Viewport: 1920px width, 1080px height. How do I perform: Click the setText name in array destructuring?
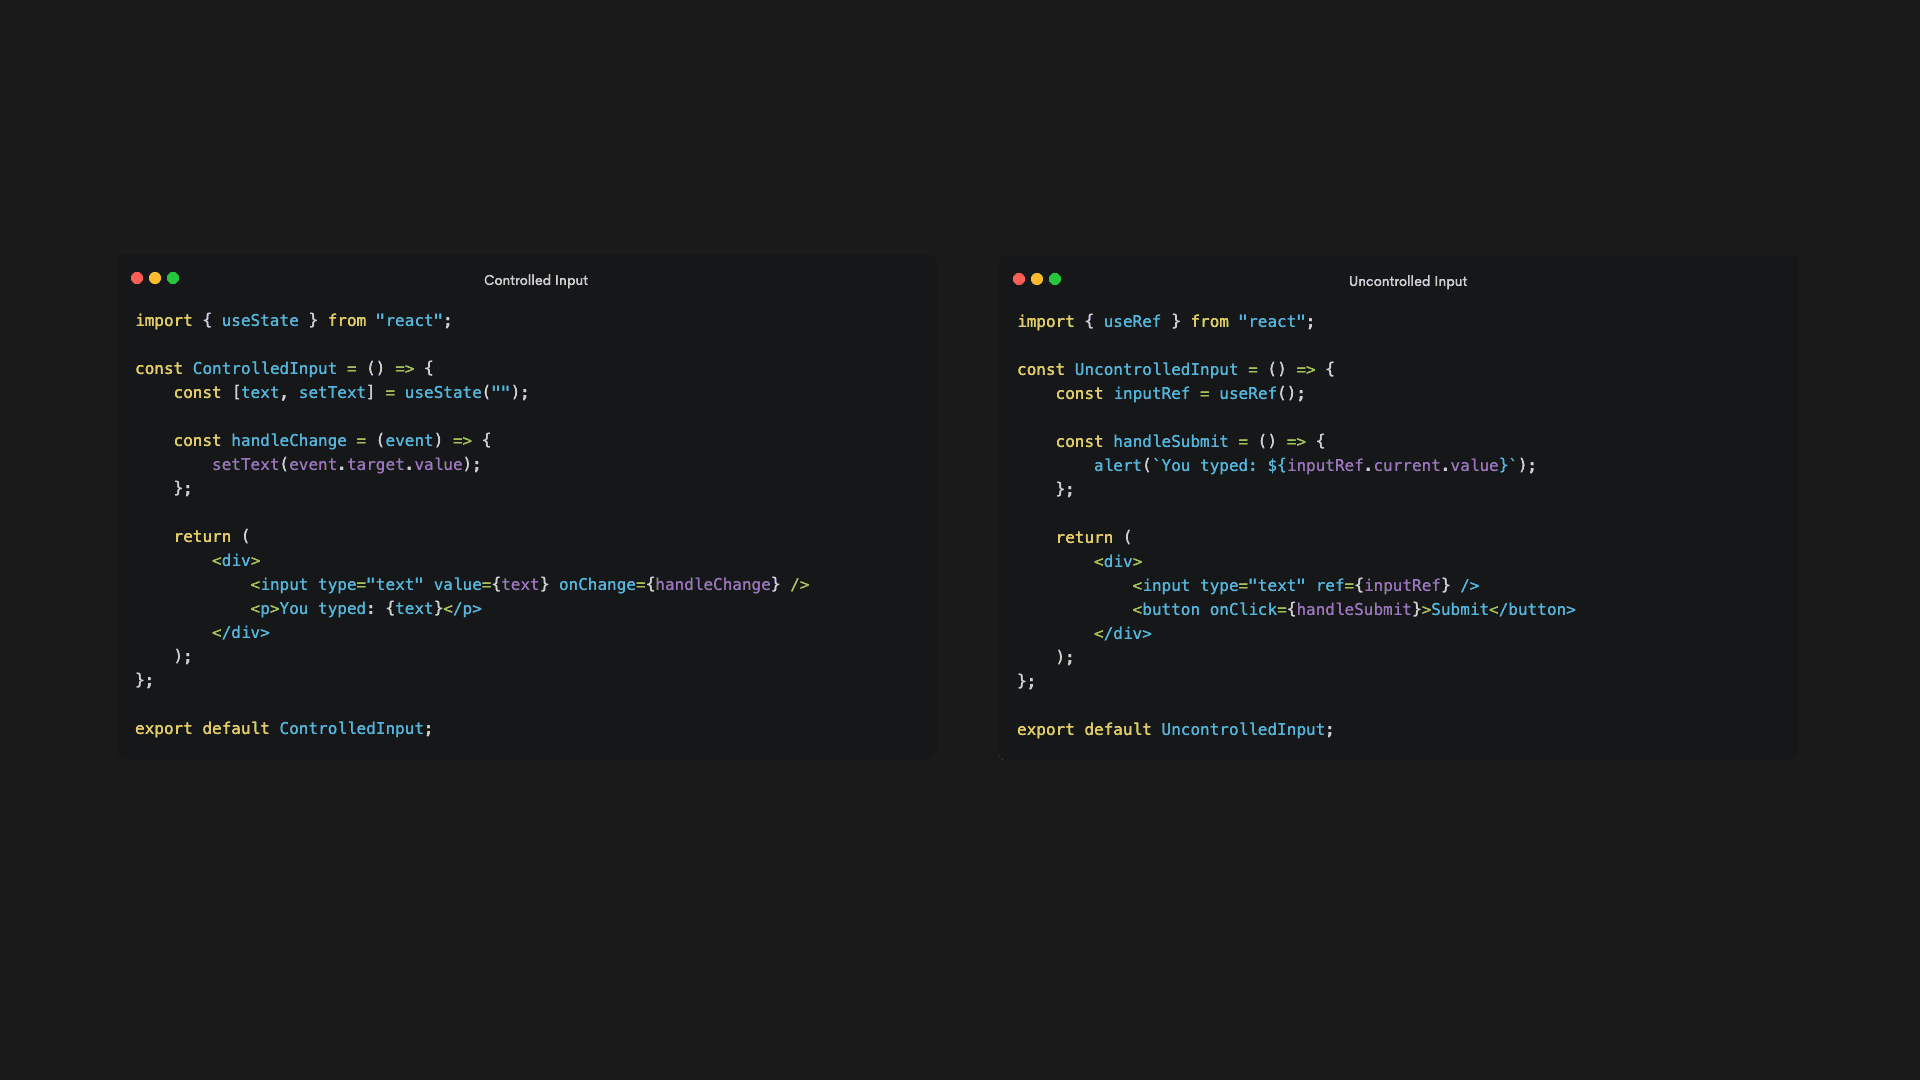[x=332, y=392]
